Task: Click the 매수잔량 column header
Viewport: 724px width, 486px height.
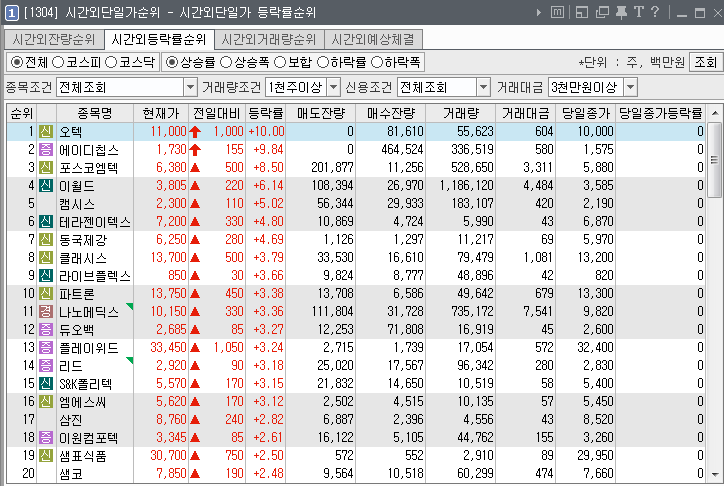Action: pos(391,113)
